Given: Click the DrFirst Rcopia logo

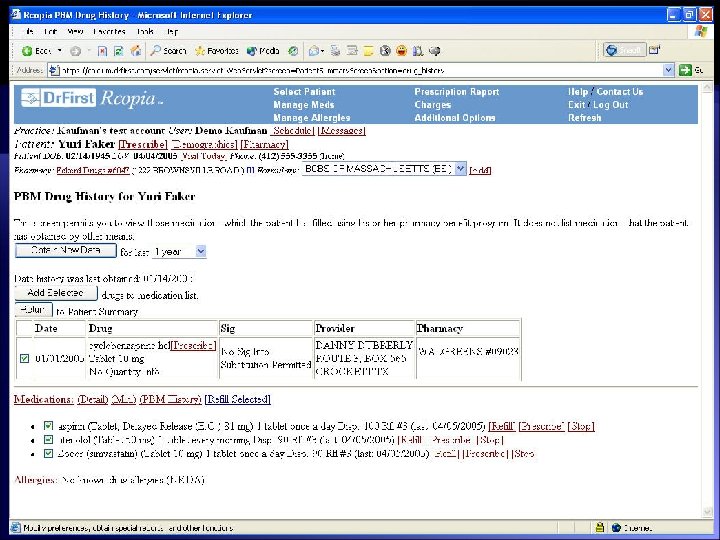Looking at the screenshot, I should (x=92, y=98).
